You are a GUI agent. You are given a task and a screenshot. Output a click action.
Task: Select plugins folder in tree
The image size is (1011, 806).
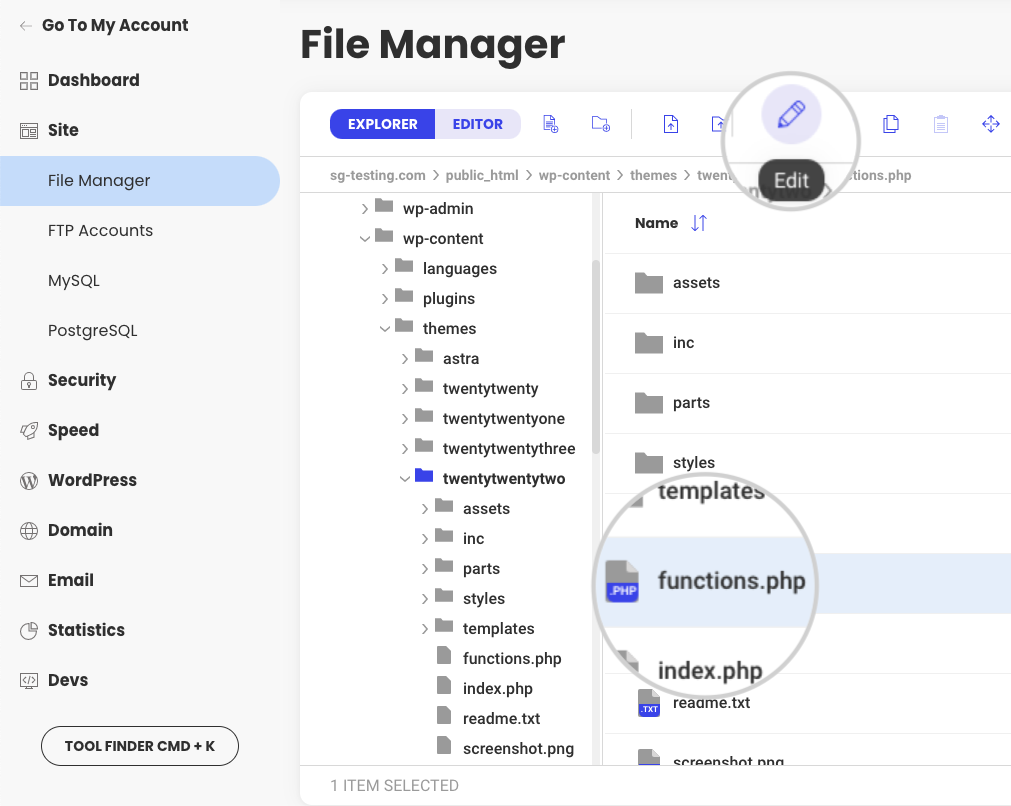coord(449,299)
